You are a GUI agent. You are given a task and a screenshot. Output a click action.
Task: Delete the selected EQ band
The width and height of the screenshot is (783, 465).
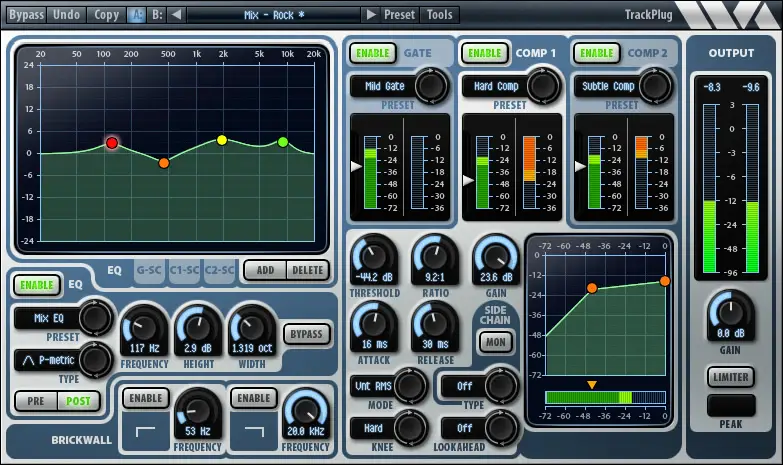point(308,270)
